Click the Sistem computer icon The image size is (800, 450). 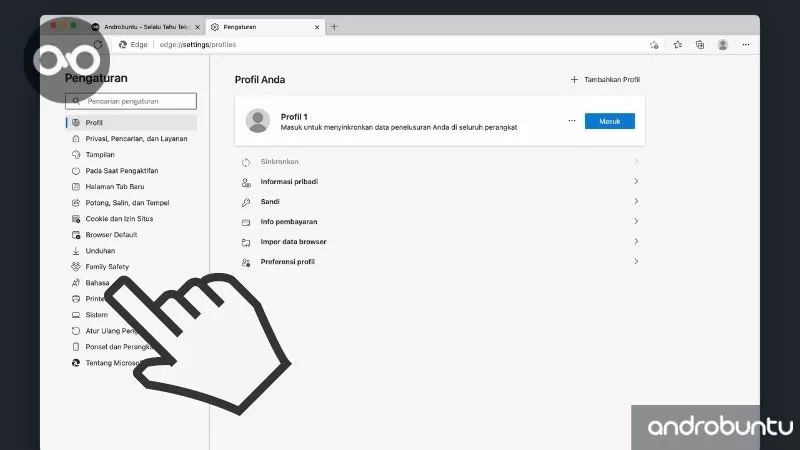point(76,315)
